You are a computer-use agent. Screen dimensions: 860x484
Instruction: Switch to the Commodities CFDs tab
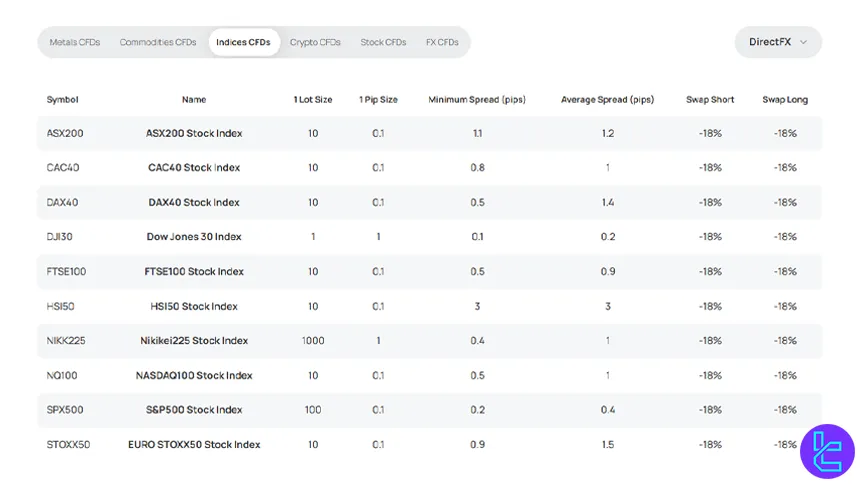[x=158, y=42]
